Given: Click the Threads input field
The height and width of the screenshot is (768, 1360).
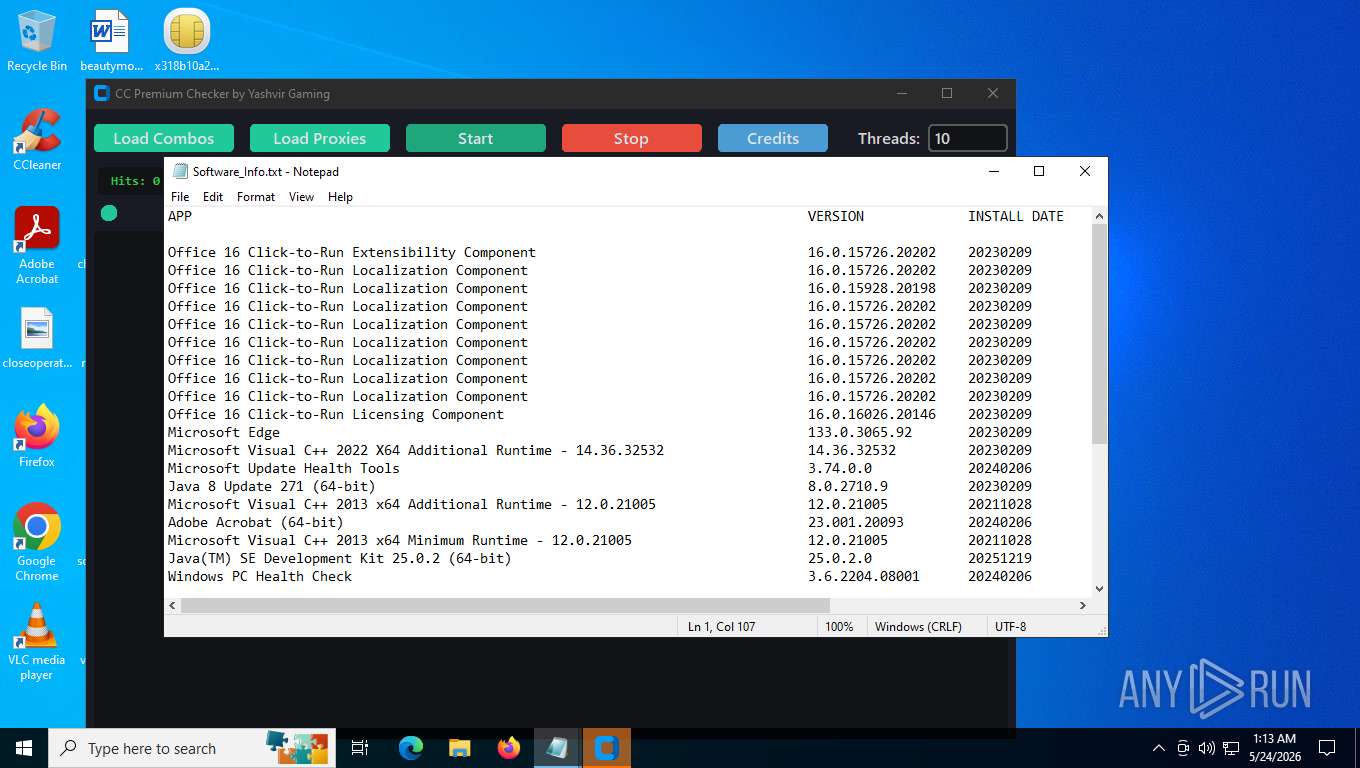Looking at the screenshot, I should point(967,138).
